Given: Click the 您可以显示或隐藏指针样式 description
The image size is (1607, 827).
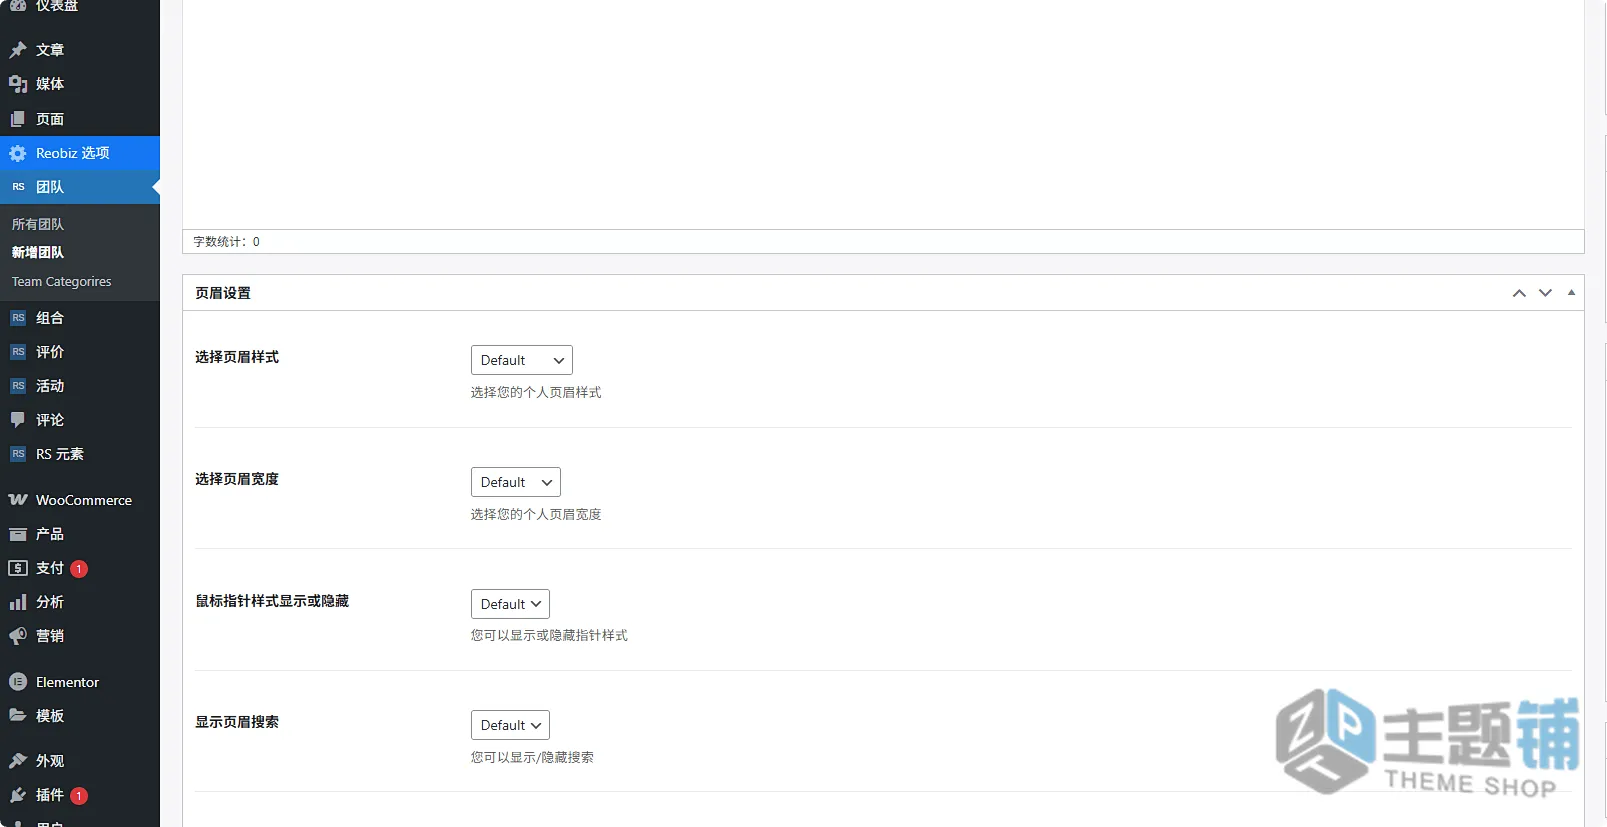Looking at the screenshot, I should click(x=549, y=636).
